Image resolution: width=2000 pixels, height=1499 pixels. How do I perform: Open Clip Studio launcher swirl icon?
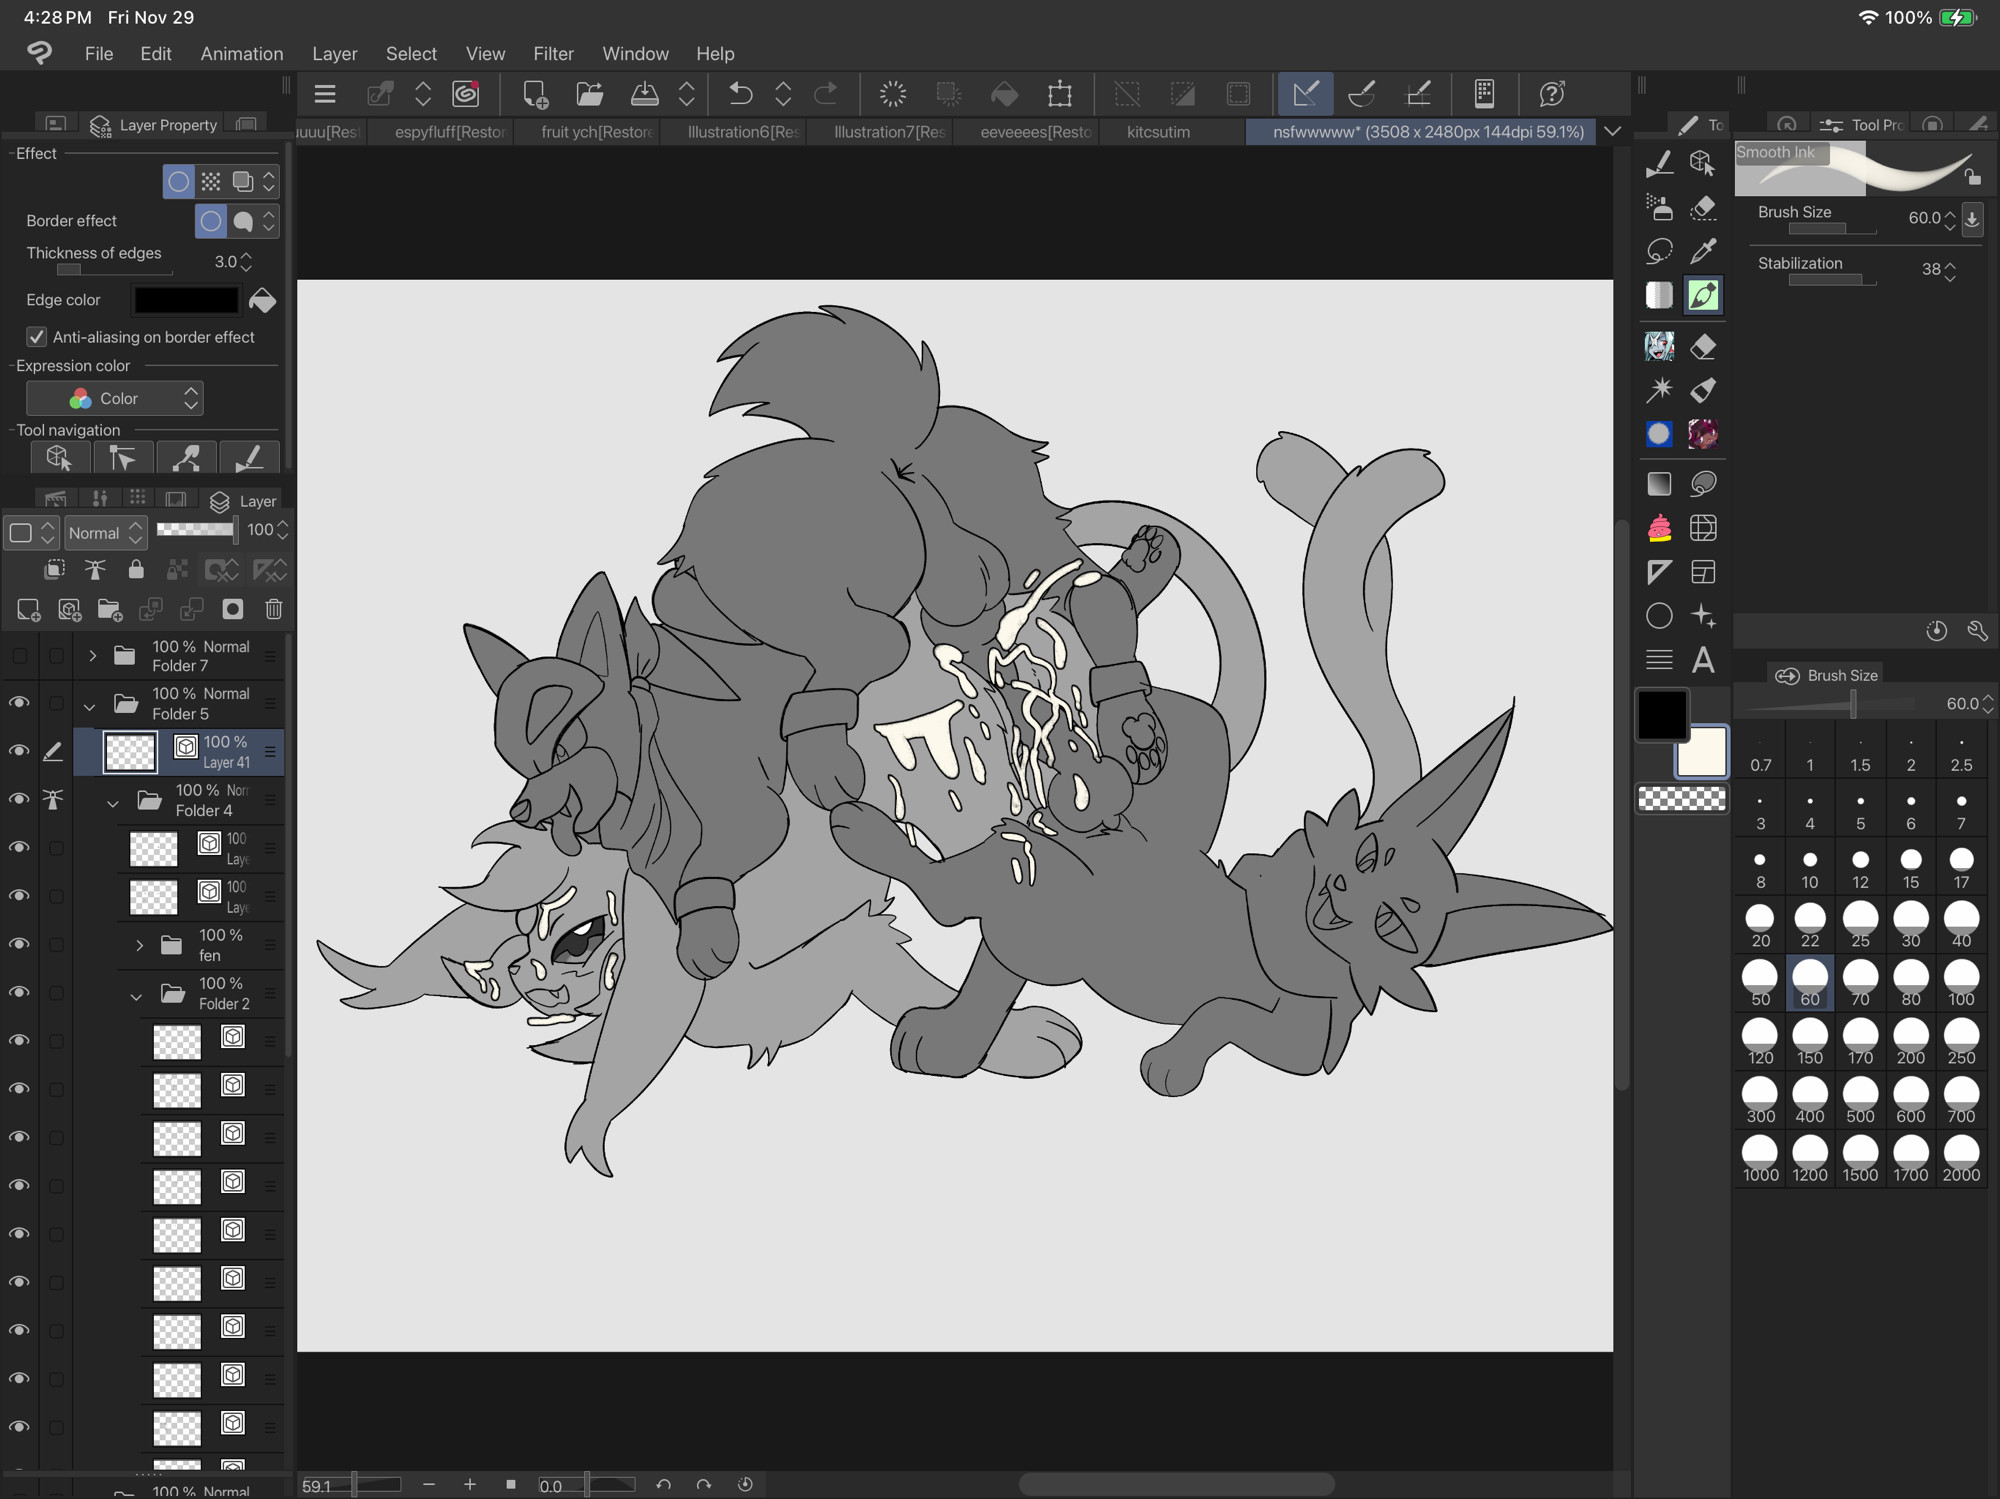pyautogui.click(x=466, y=94)
